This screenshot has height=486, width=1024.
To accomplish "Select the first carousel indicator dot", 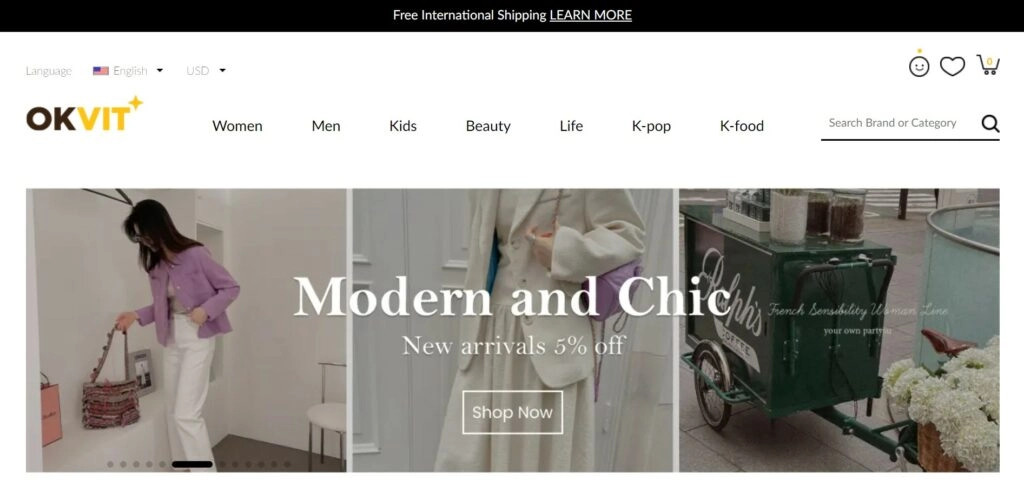I will pos(110,464).
